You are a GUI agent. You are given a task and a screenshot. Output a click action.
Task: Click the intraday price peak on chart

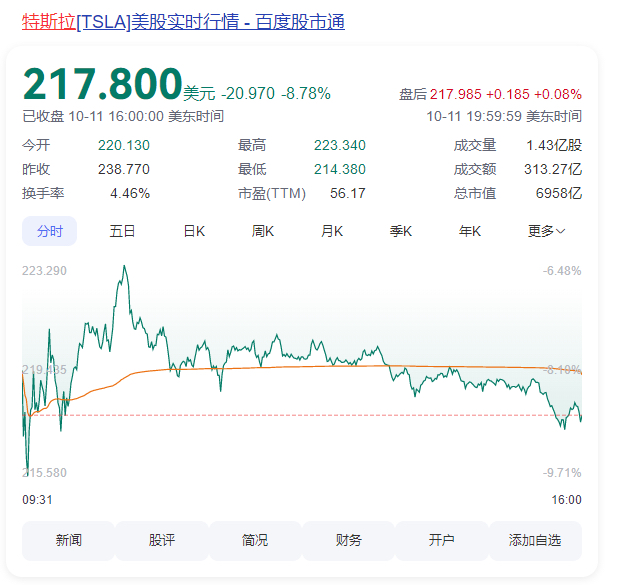[x=124, y=266]
